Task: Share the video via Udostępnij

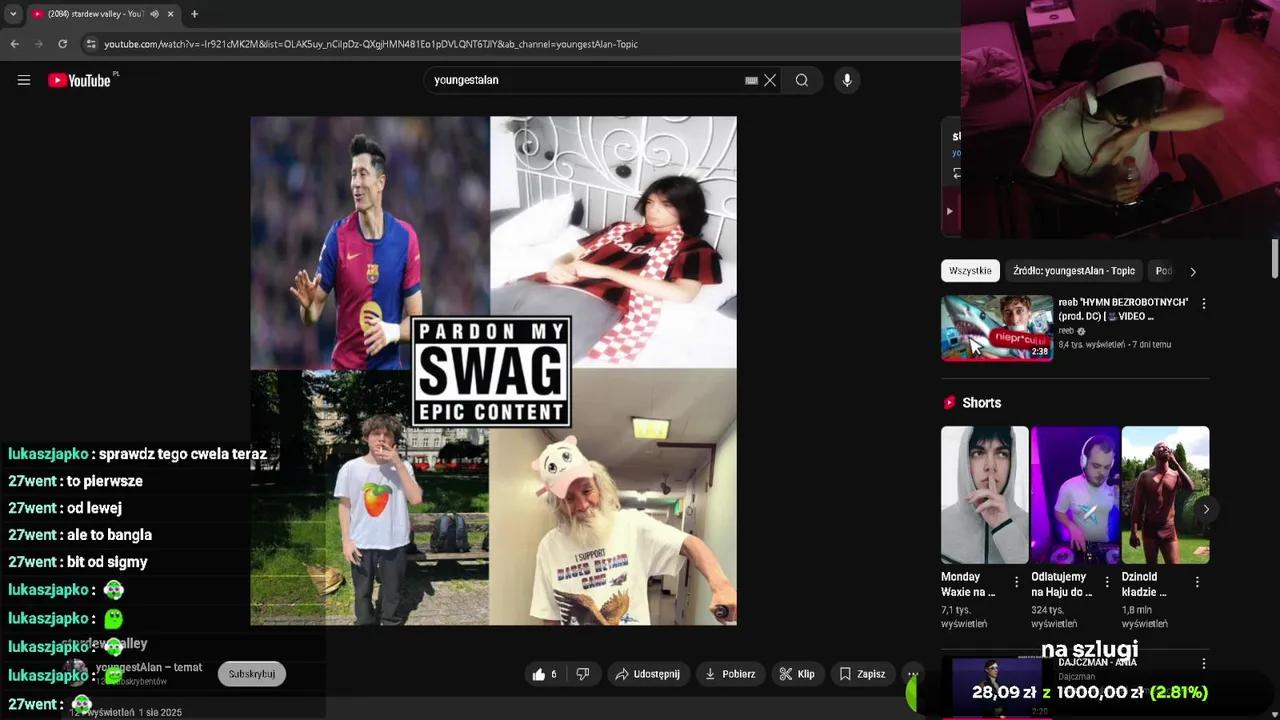Action: click(647, 674)
